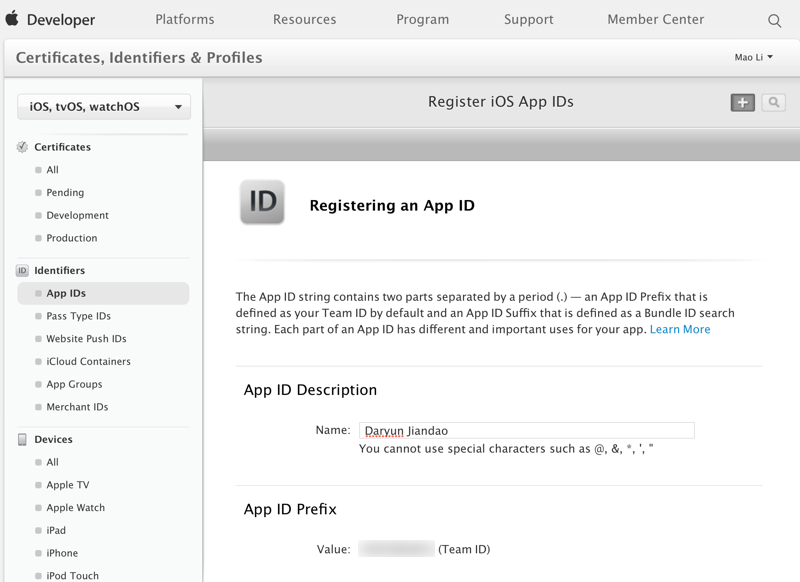This screenshot has height=582, width=800.
Task: Open the Learn More link
Action: coord(680,329)
